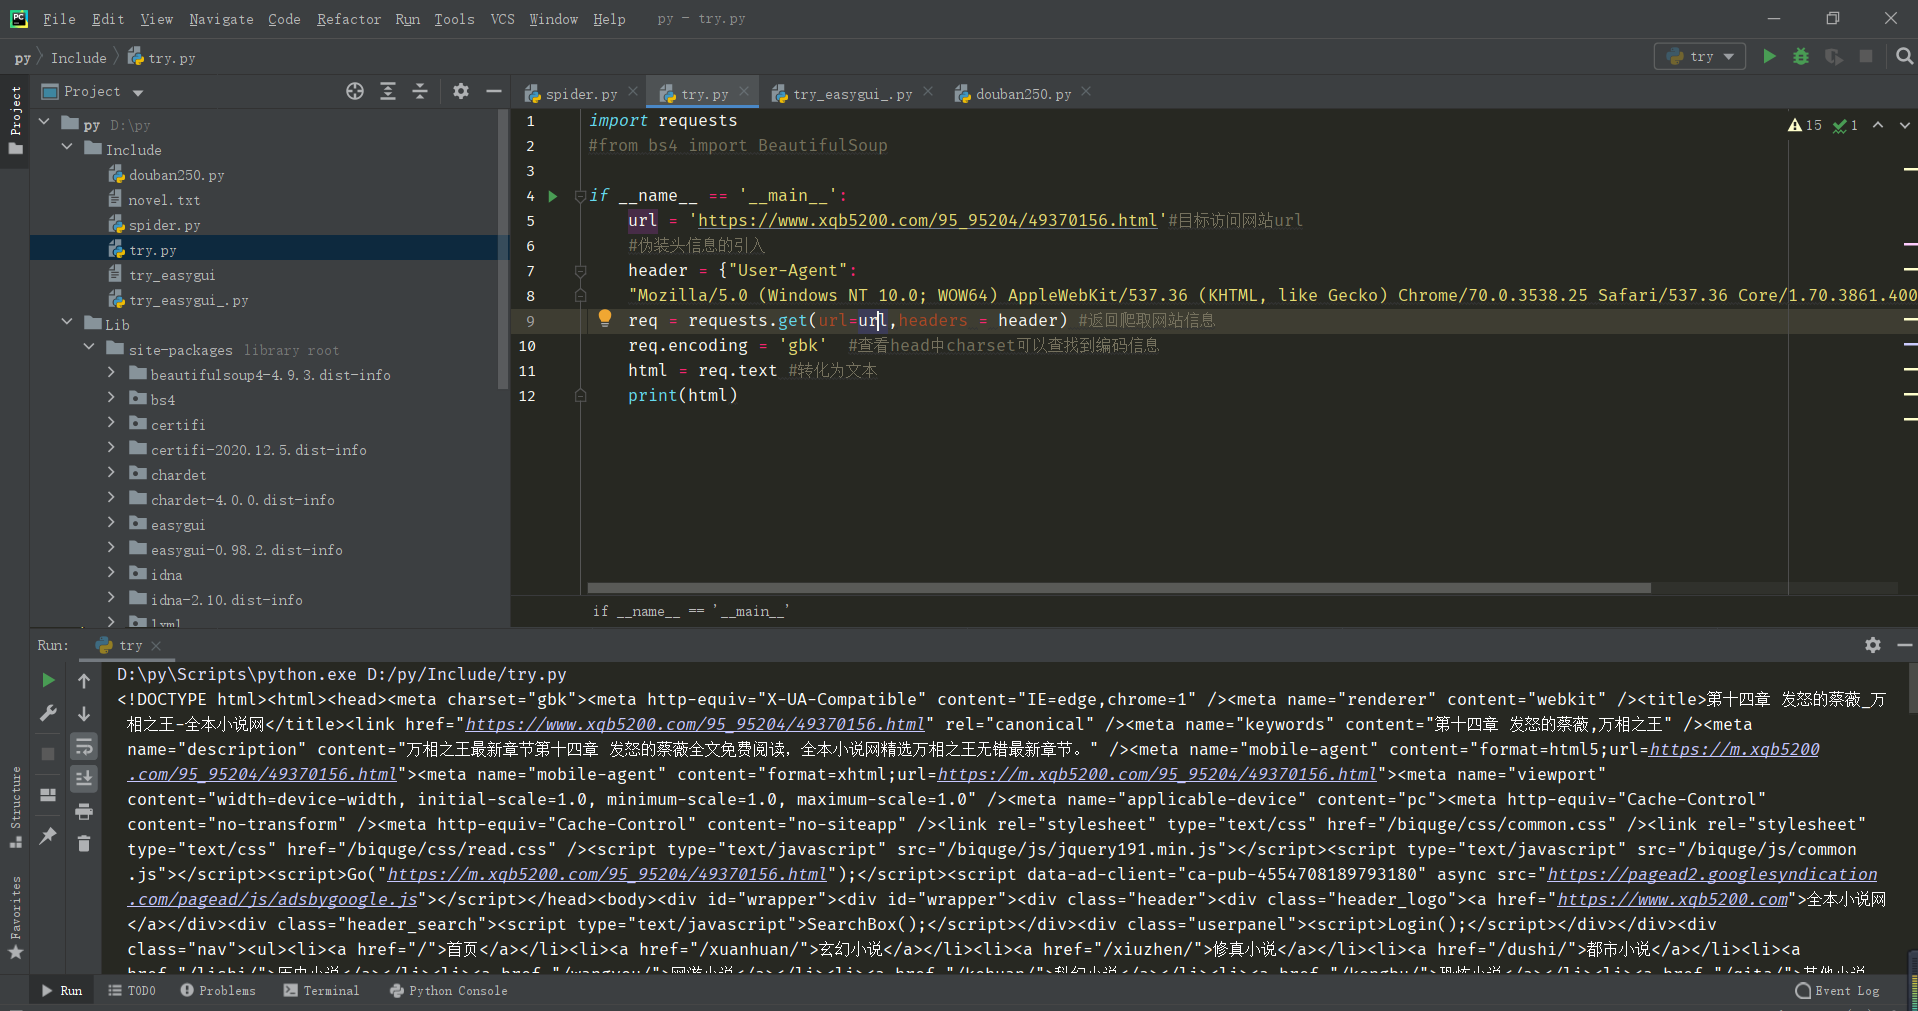
Task: Open the Python Console tool window
Action: [x=448, y=991]
